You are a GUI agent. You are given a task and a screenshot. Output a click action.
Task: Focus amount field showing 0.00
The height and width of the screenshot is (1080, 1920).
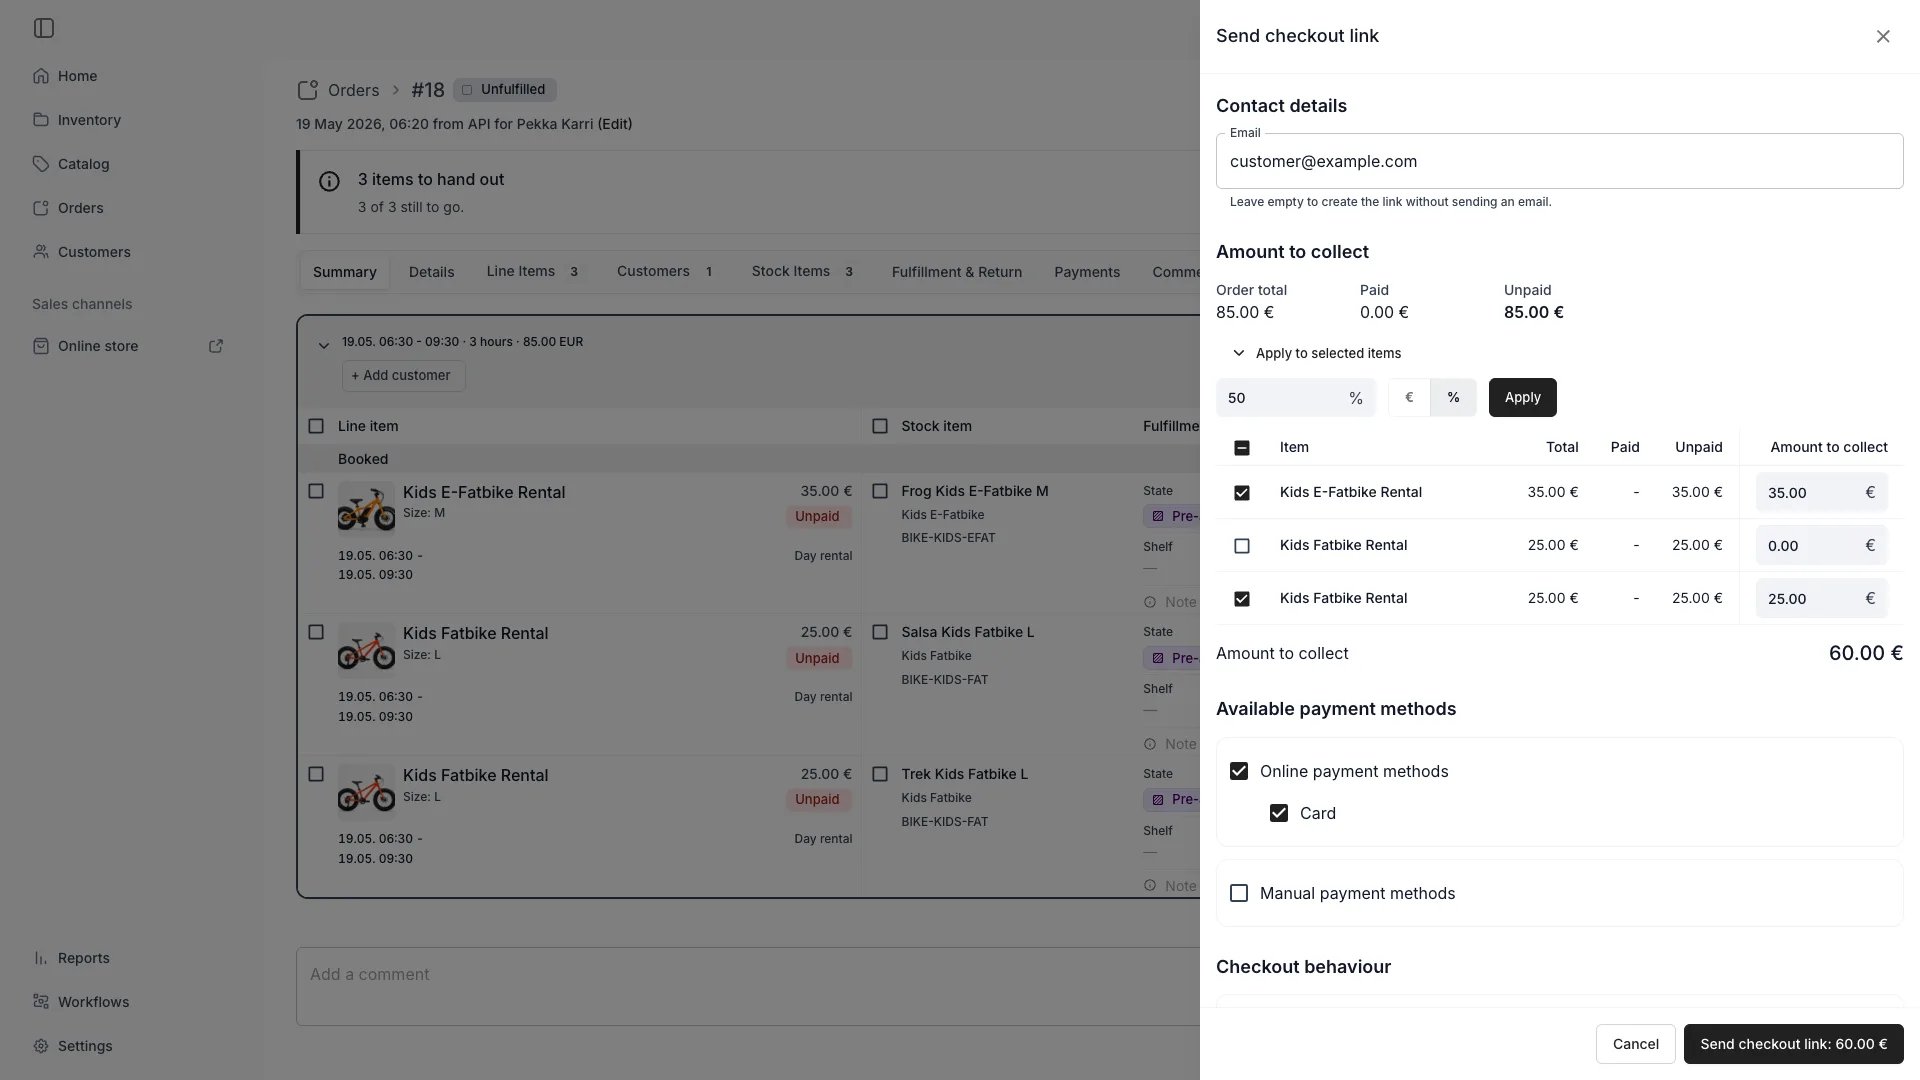[x=1822, y=546]
